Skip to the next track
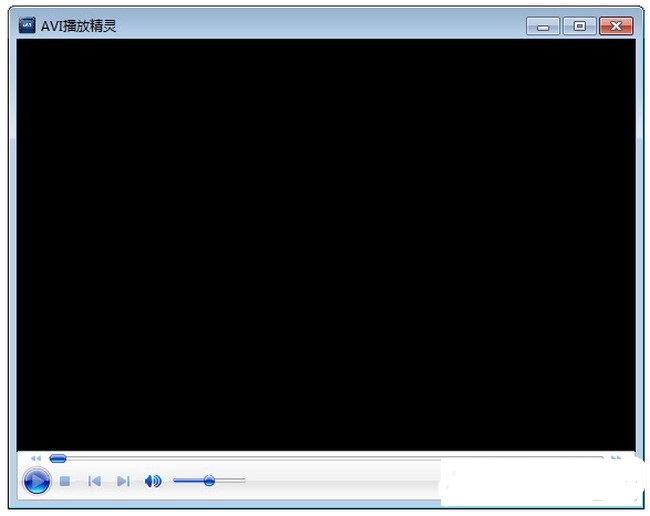The height and width of the screenshot is (516, 650). tap(123, 482)
